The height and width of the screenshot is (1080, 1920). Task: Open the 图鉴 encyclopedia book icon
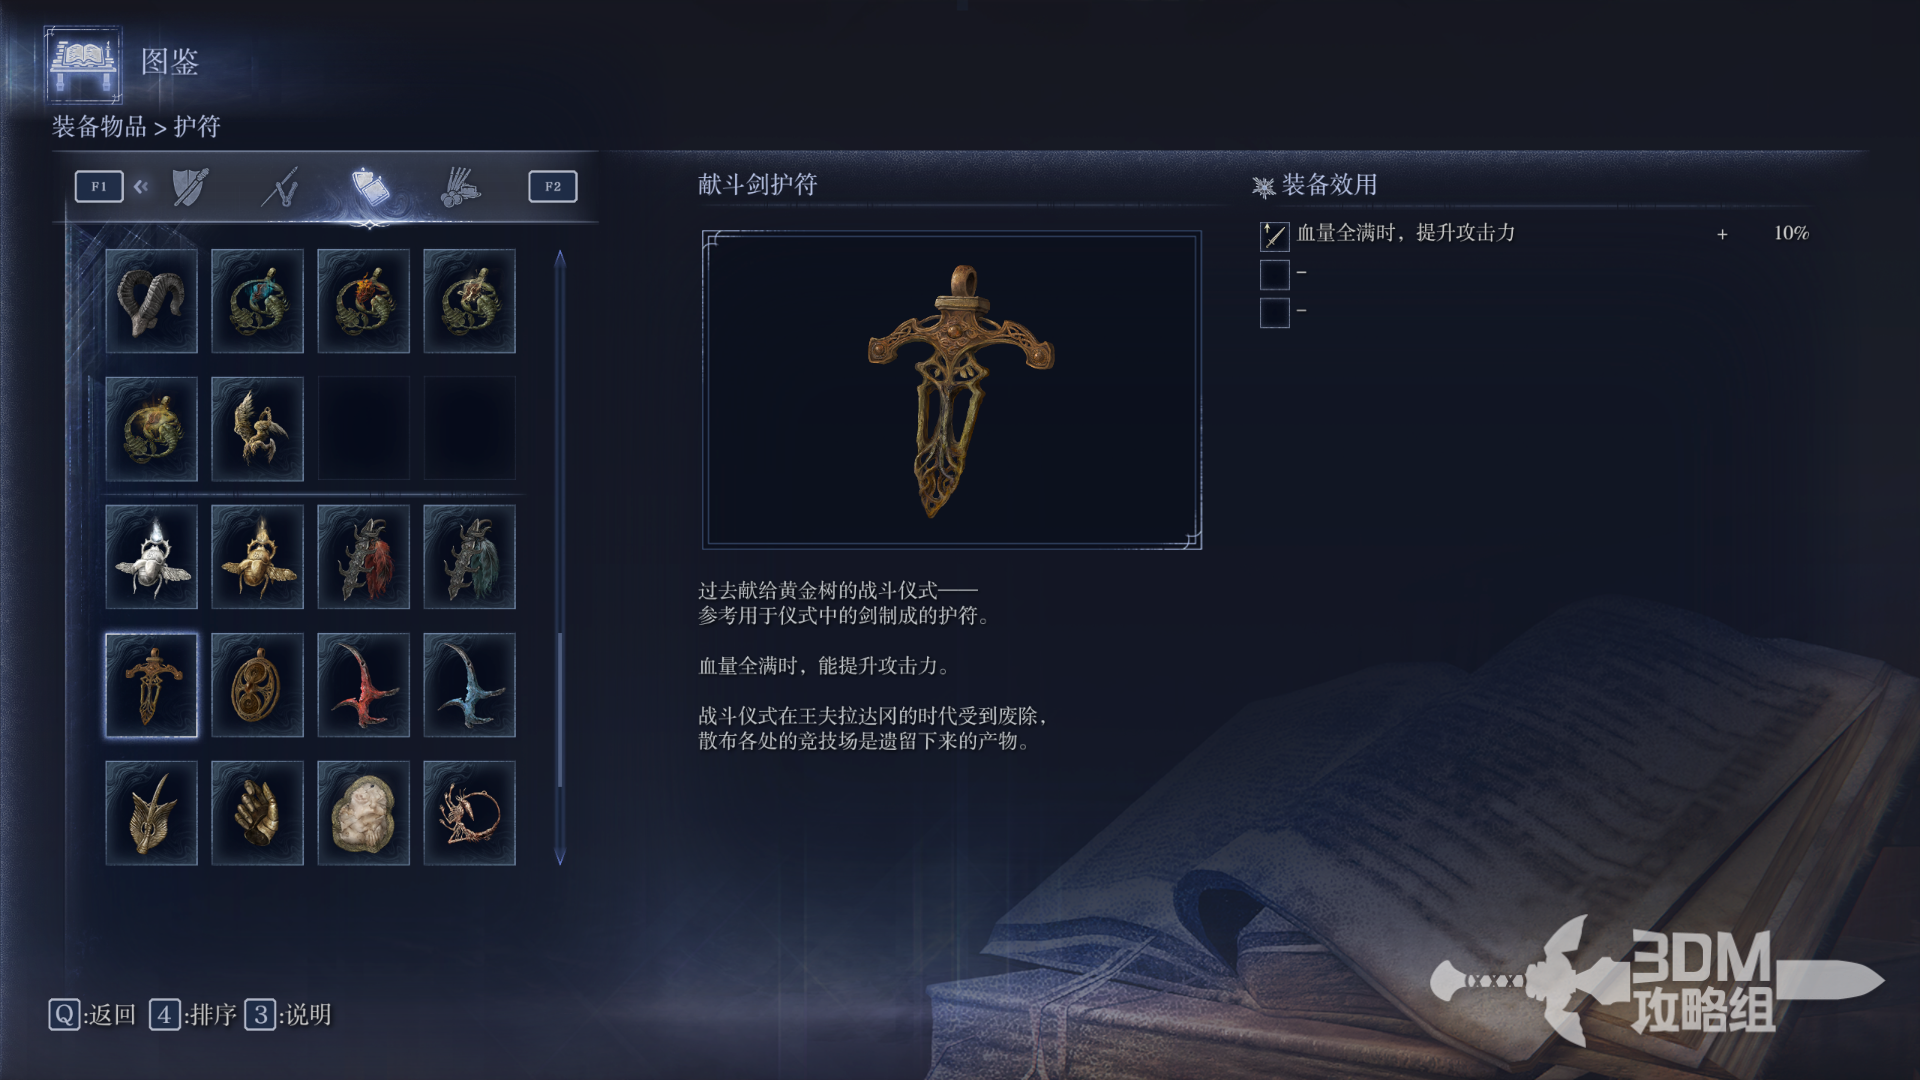pyautogui.click(x=84, y=65)
